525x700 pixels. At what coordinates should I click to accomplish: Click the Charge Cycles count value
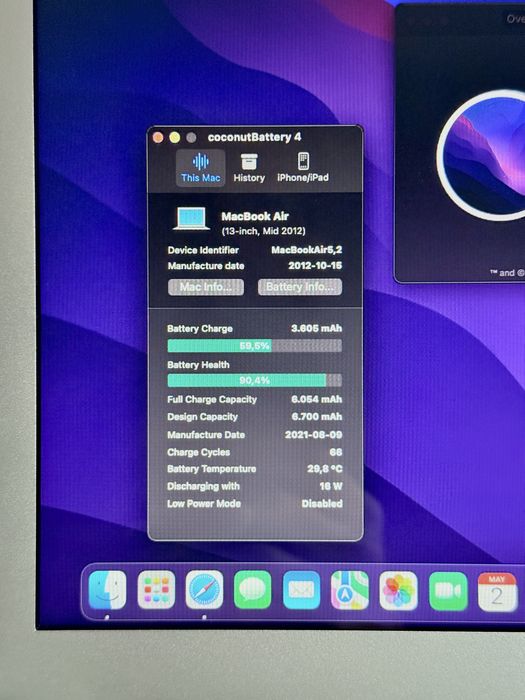tap(336, 452)
